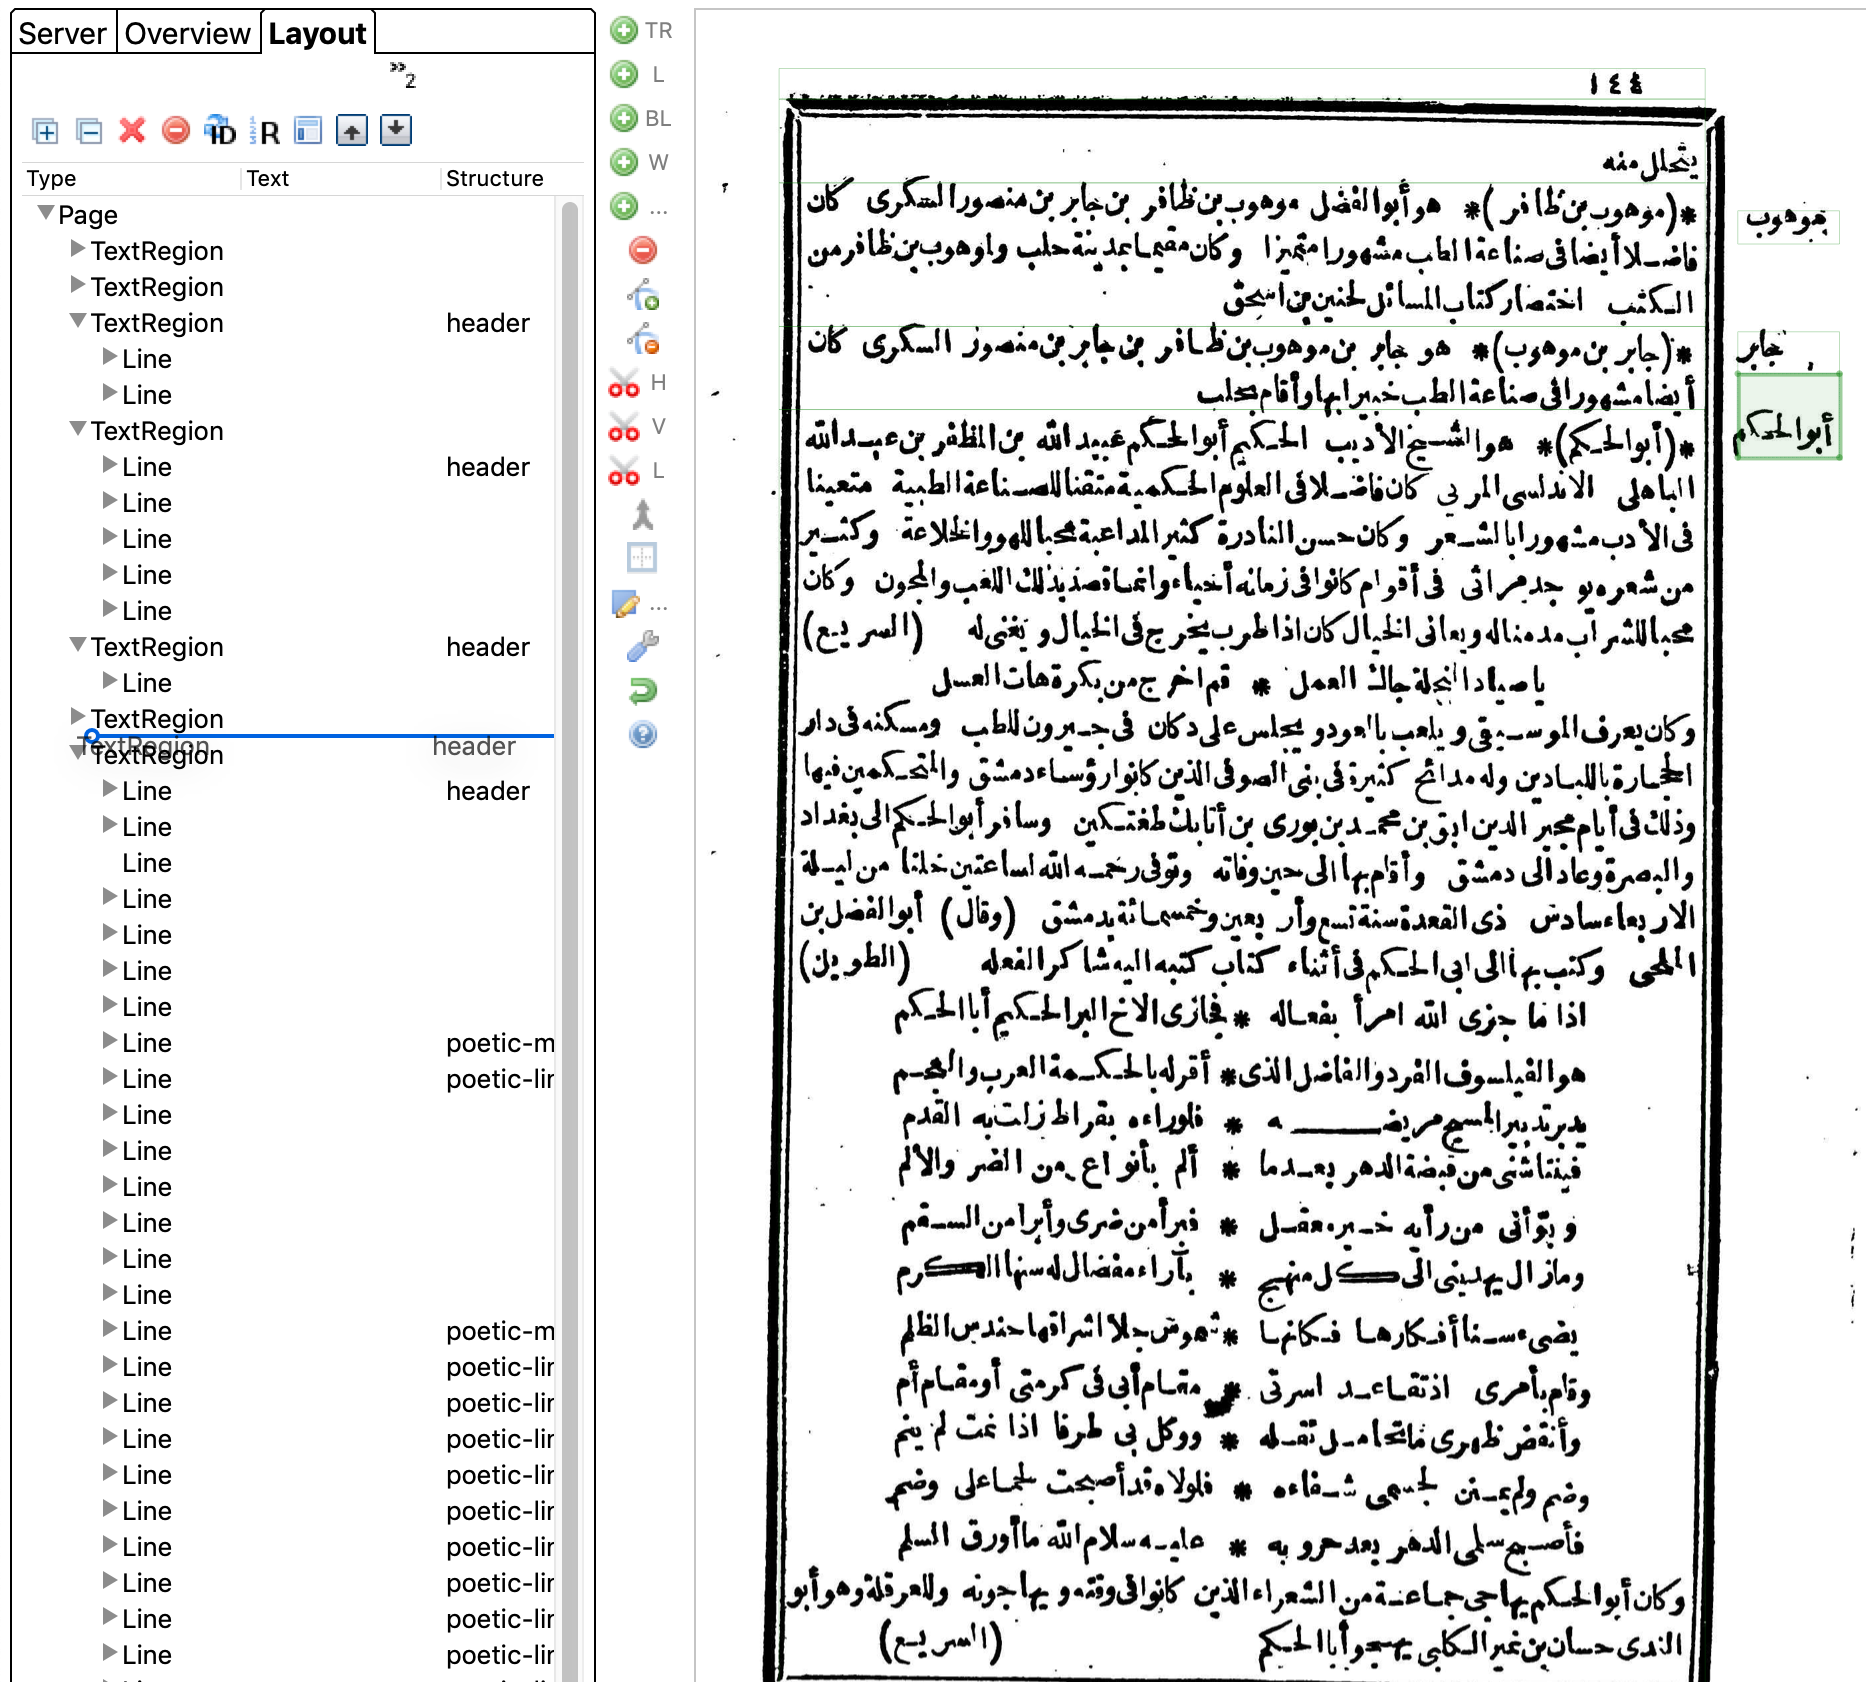Collapse the Page tree node

(44, 214)
